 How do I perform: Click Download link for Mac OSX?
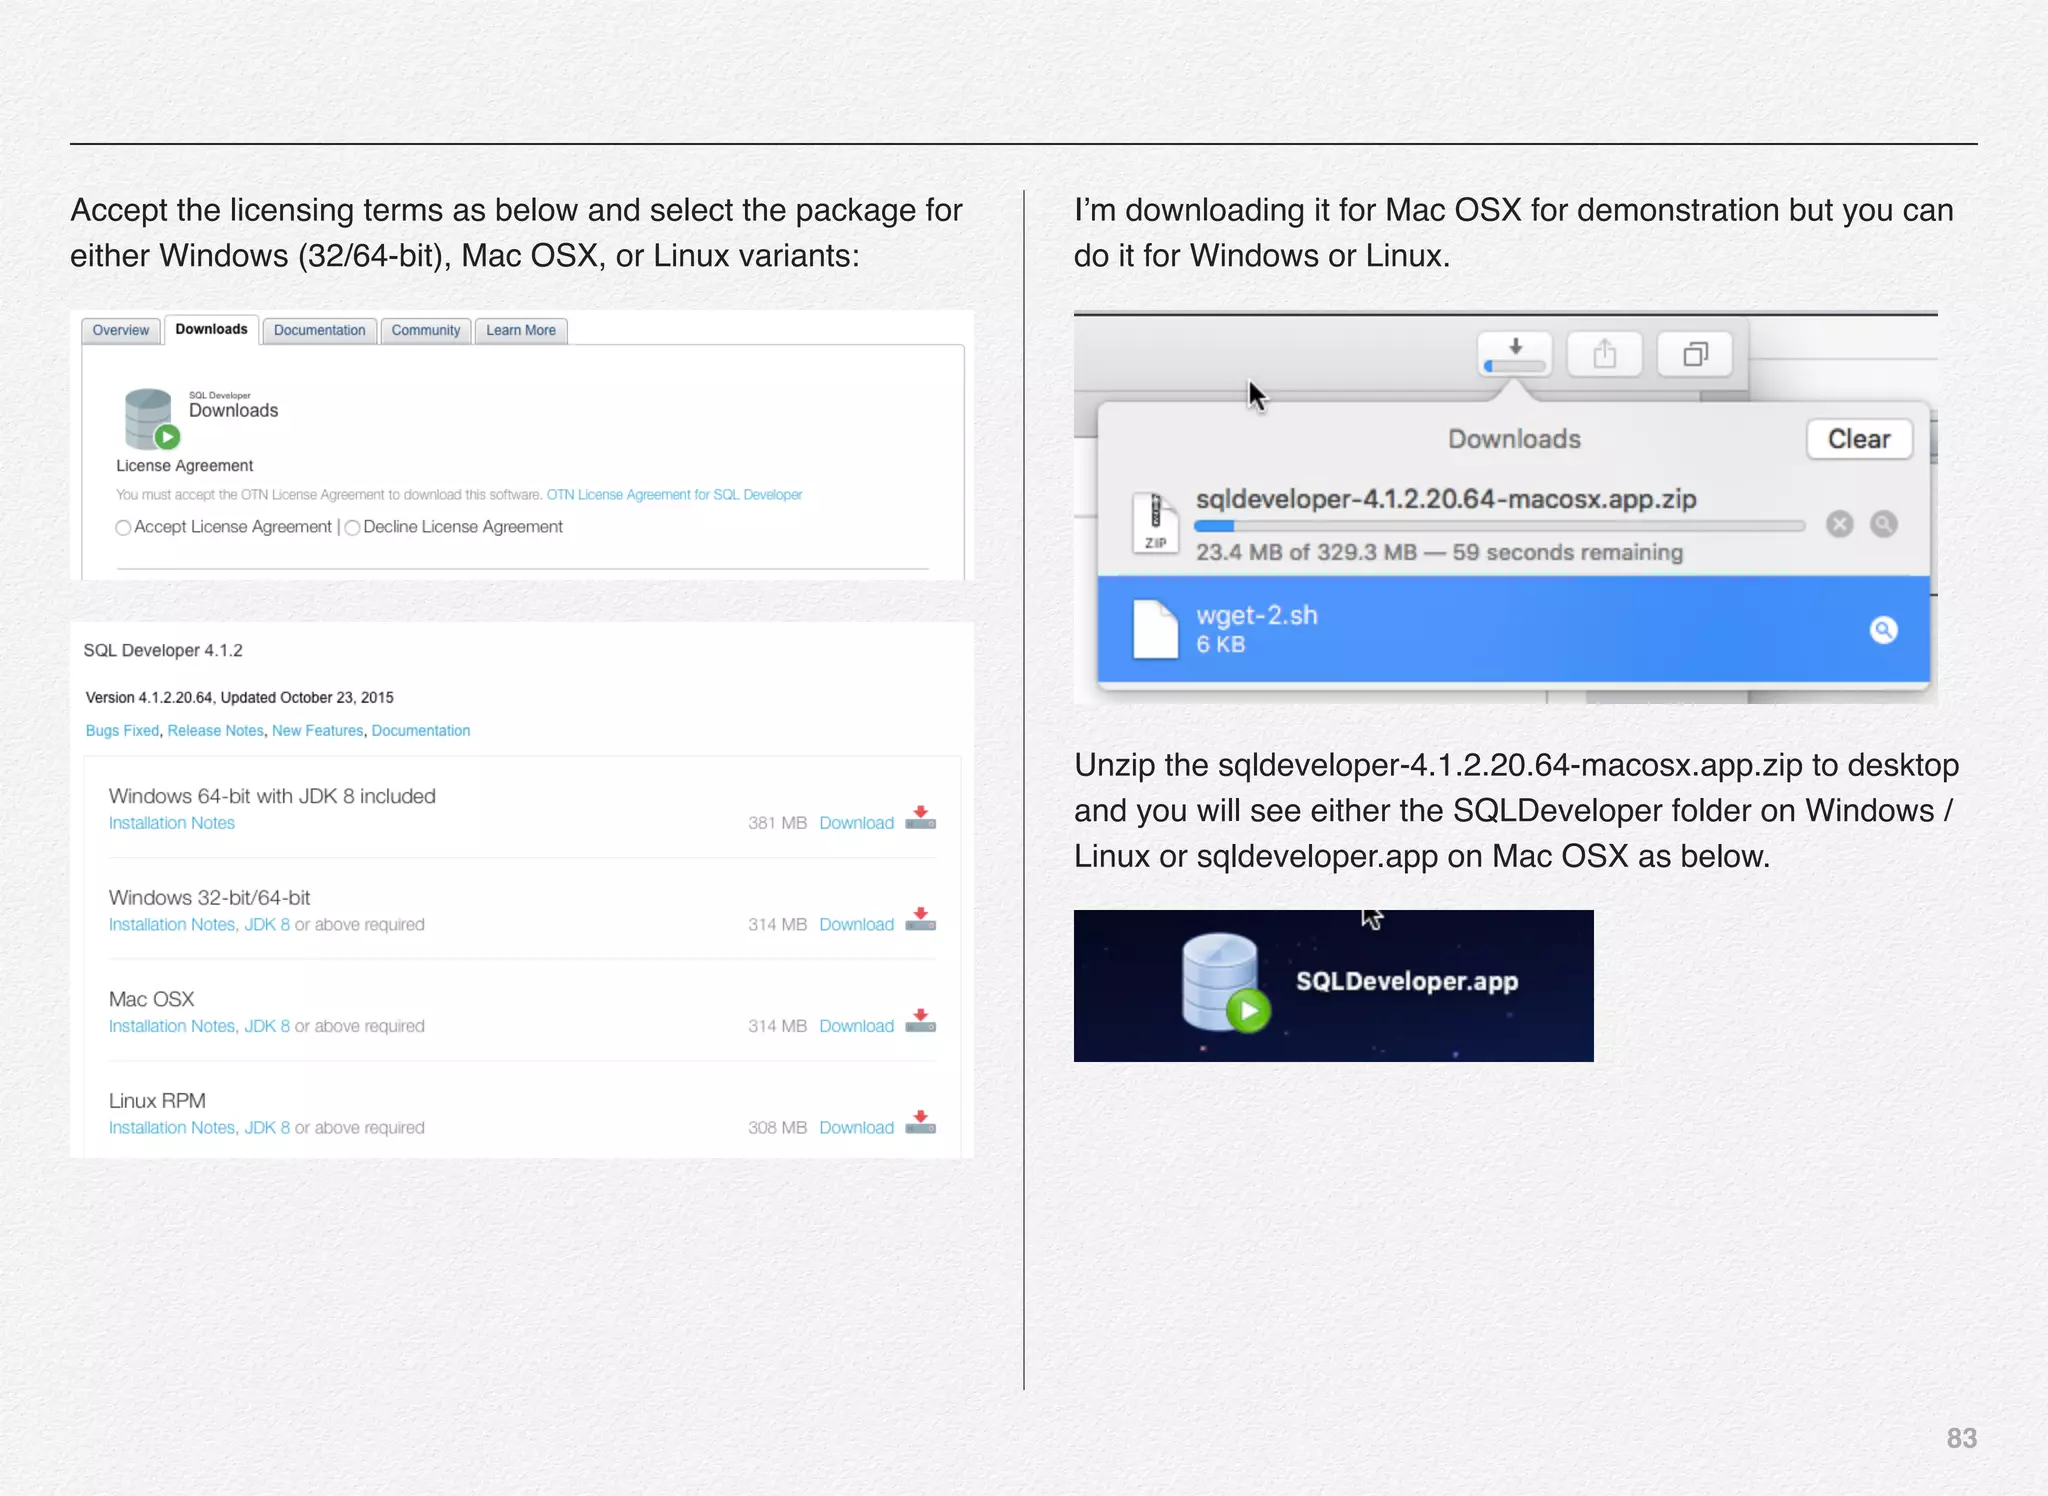point(857,1026)
